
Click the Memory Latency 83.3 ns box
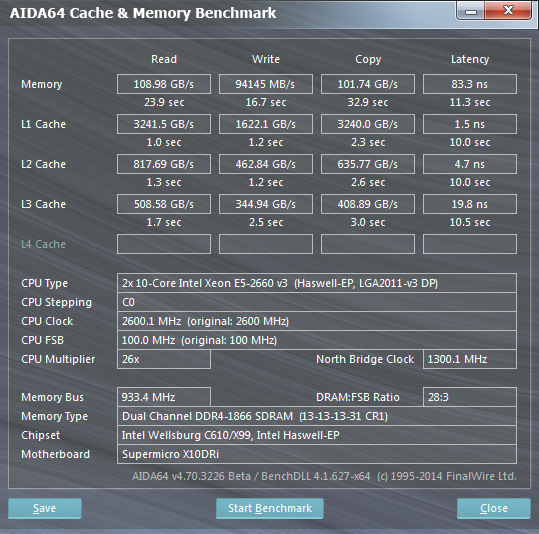pos(470,84)
